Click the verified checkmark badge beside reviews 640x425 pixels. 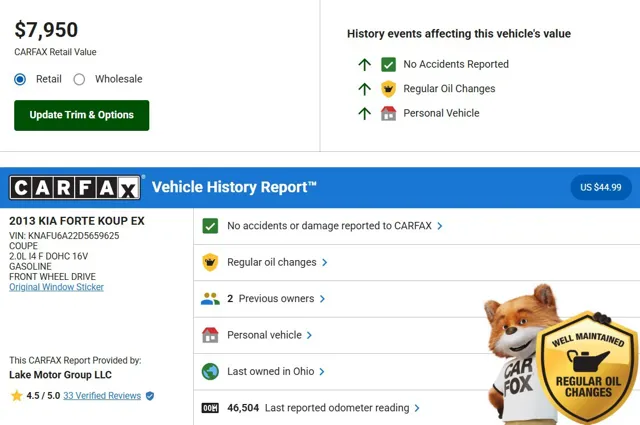point(150,396)
